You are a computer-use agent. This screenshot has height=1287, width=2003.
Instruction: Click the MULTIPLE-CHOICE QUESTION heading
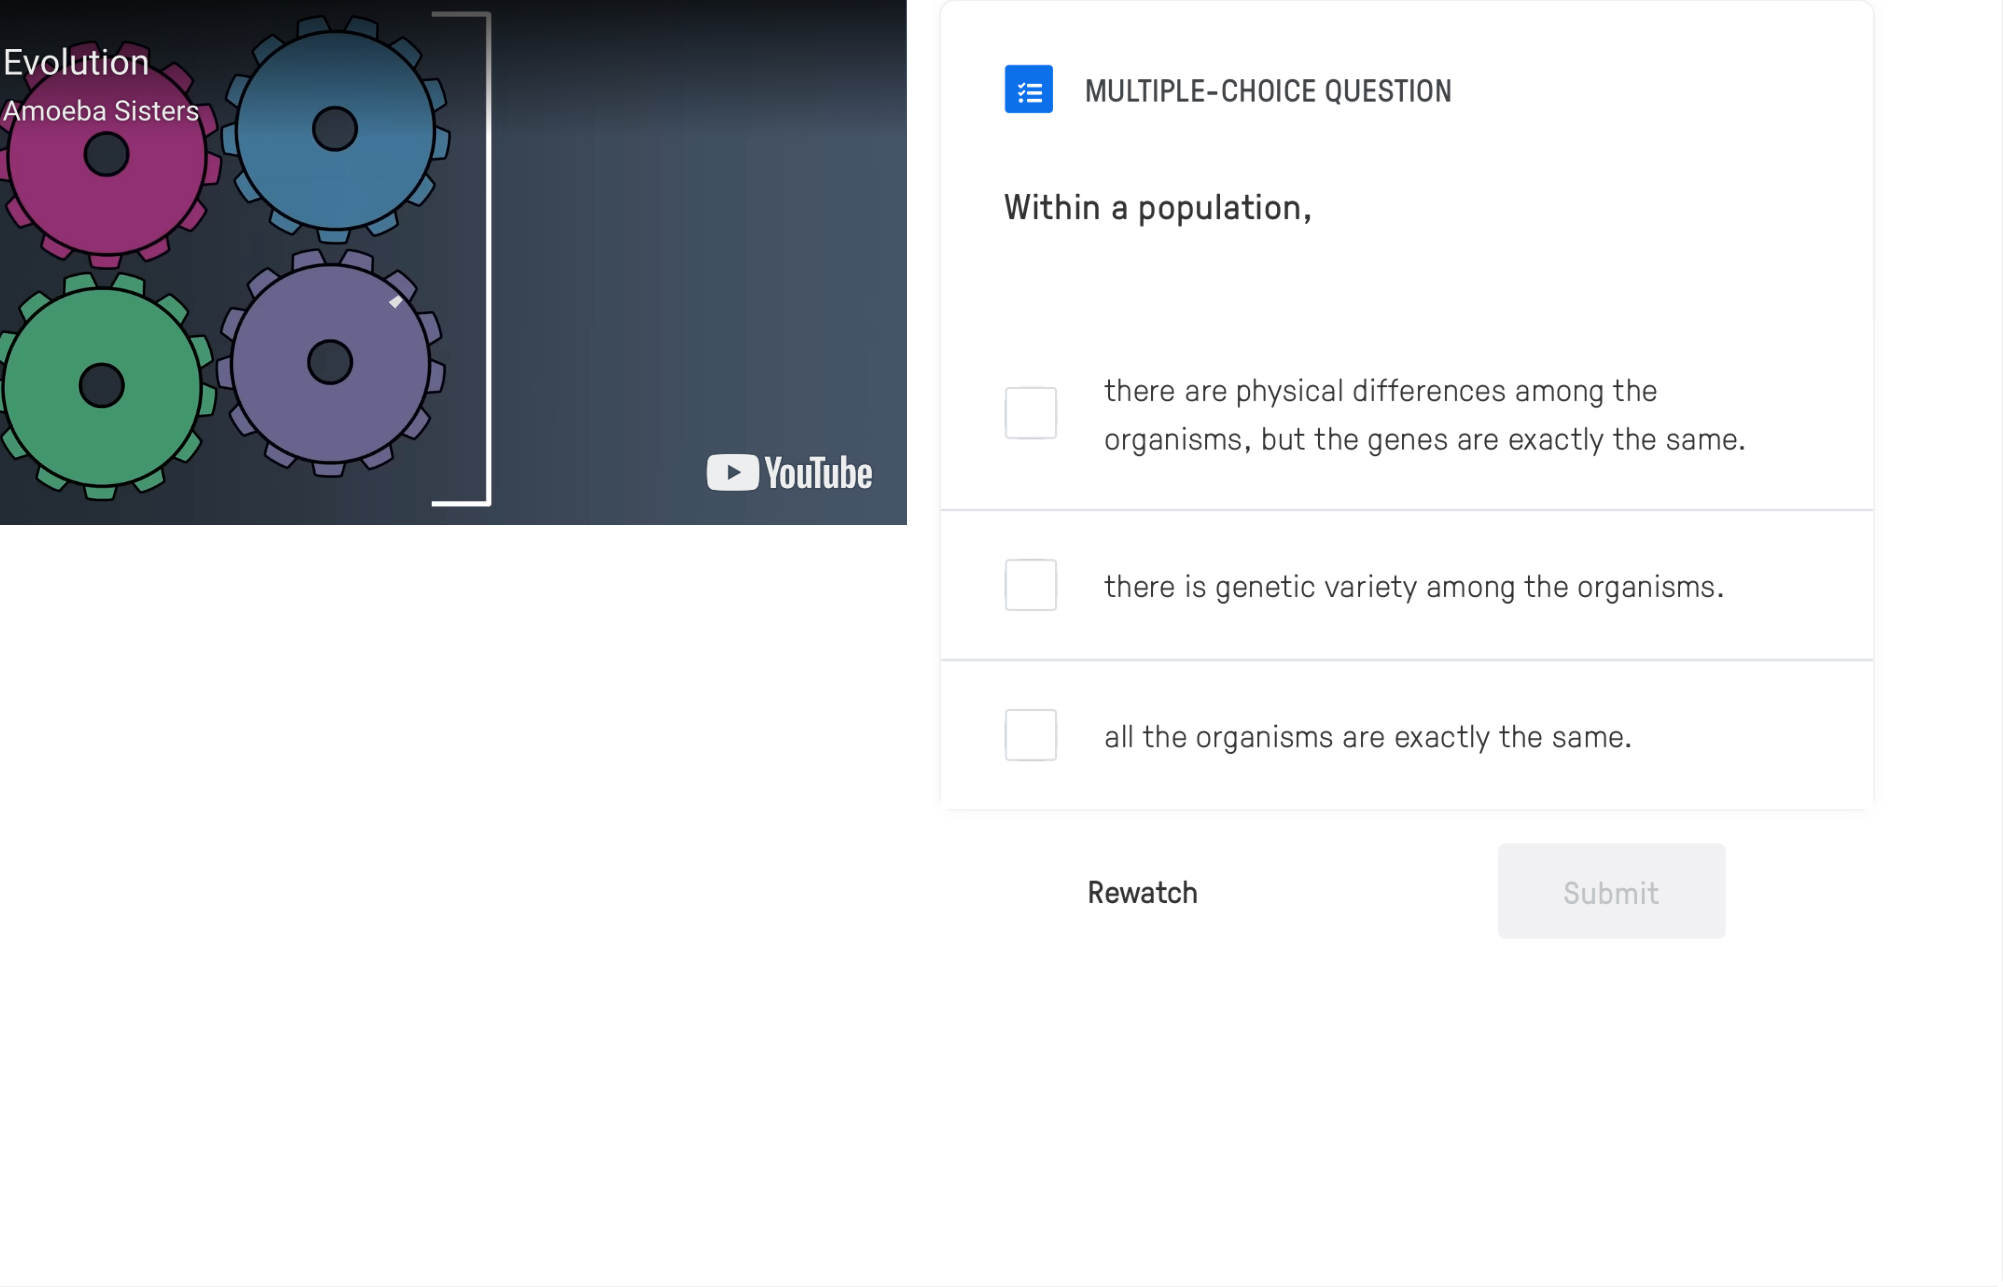[x=1268, y=91]
